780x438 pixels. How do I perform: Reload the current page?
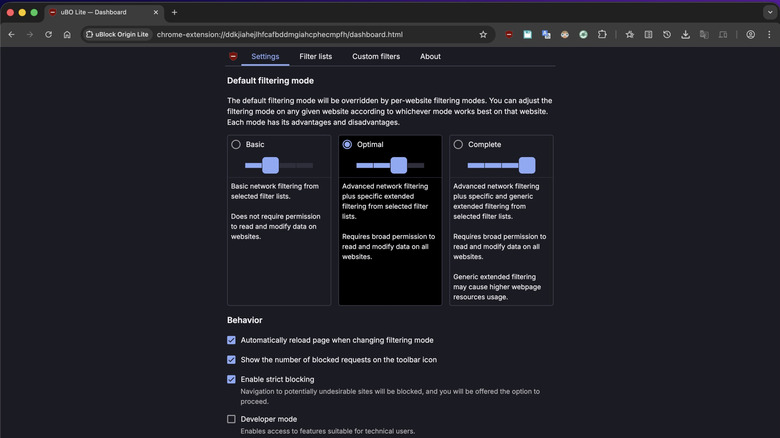pyautogui.click(x=48, y=34)
